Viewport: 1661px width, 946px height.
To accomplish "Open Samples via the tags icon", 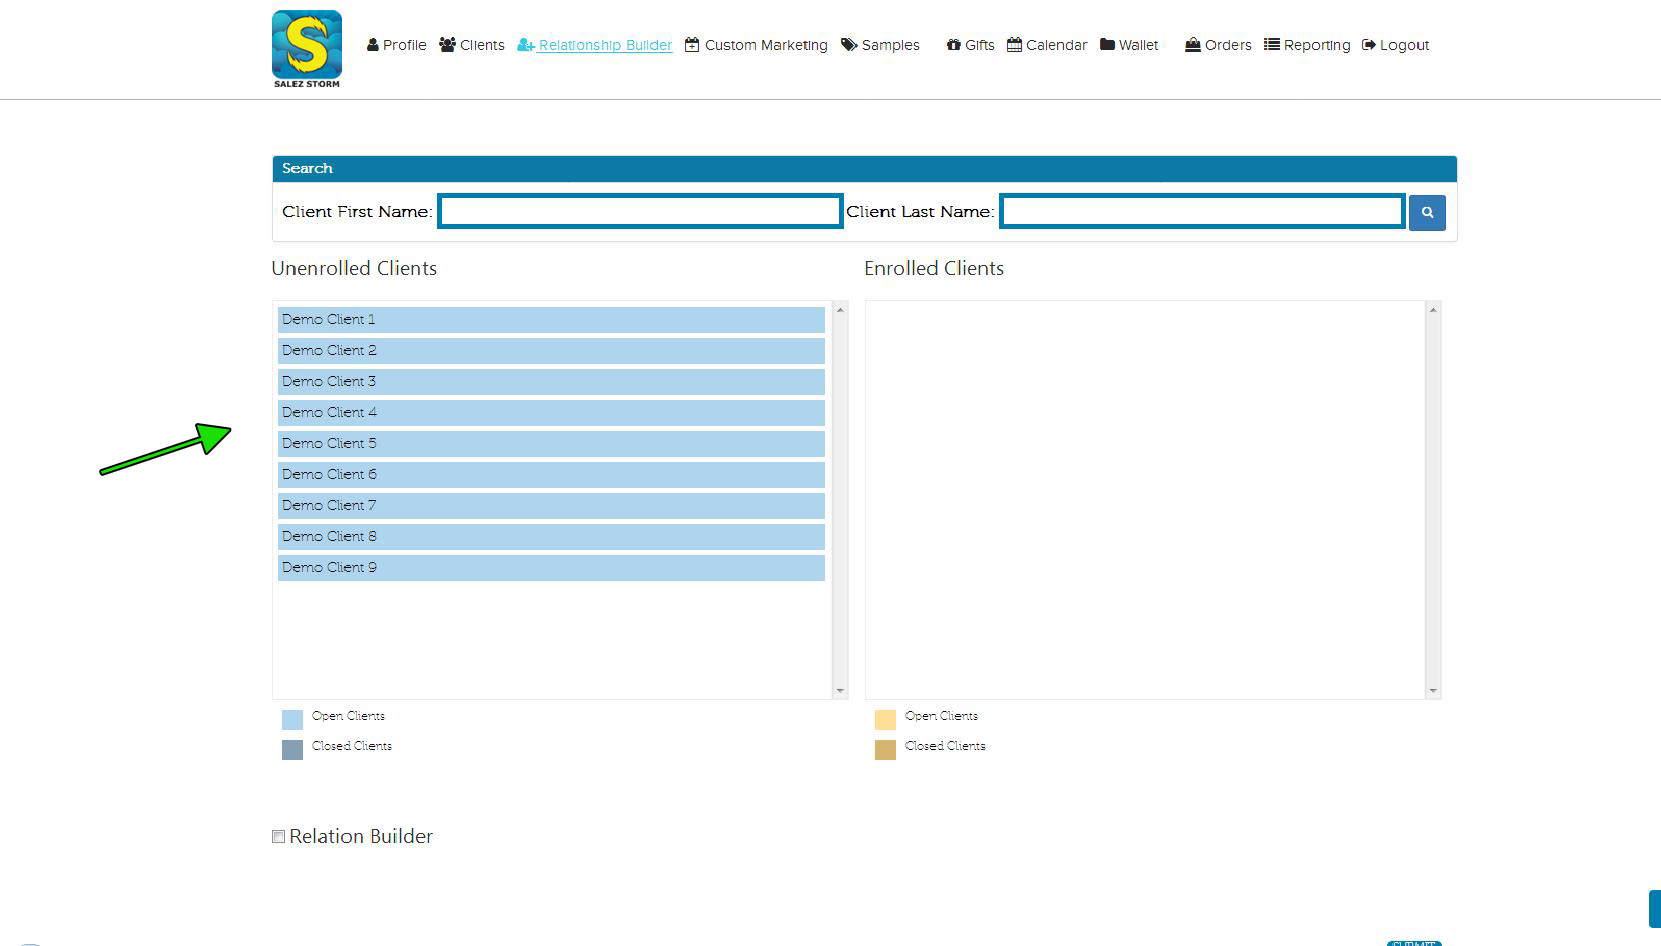I will pos(849,45).
